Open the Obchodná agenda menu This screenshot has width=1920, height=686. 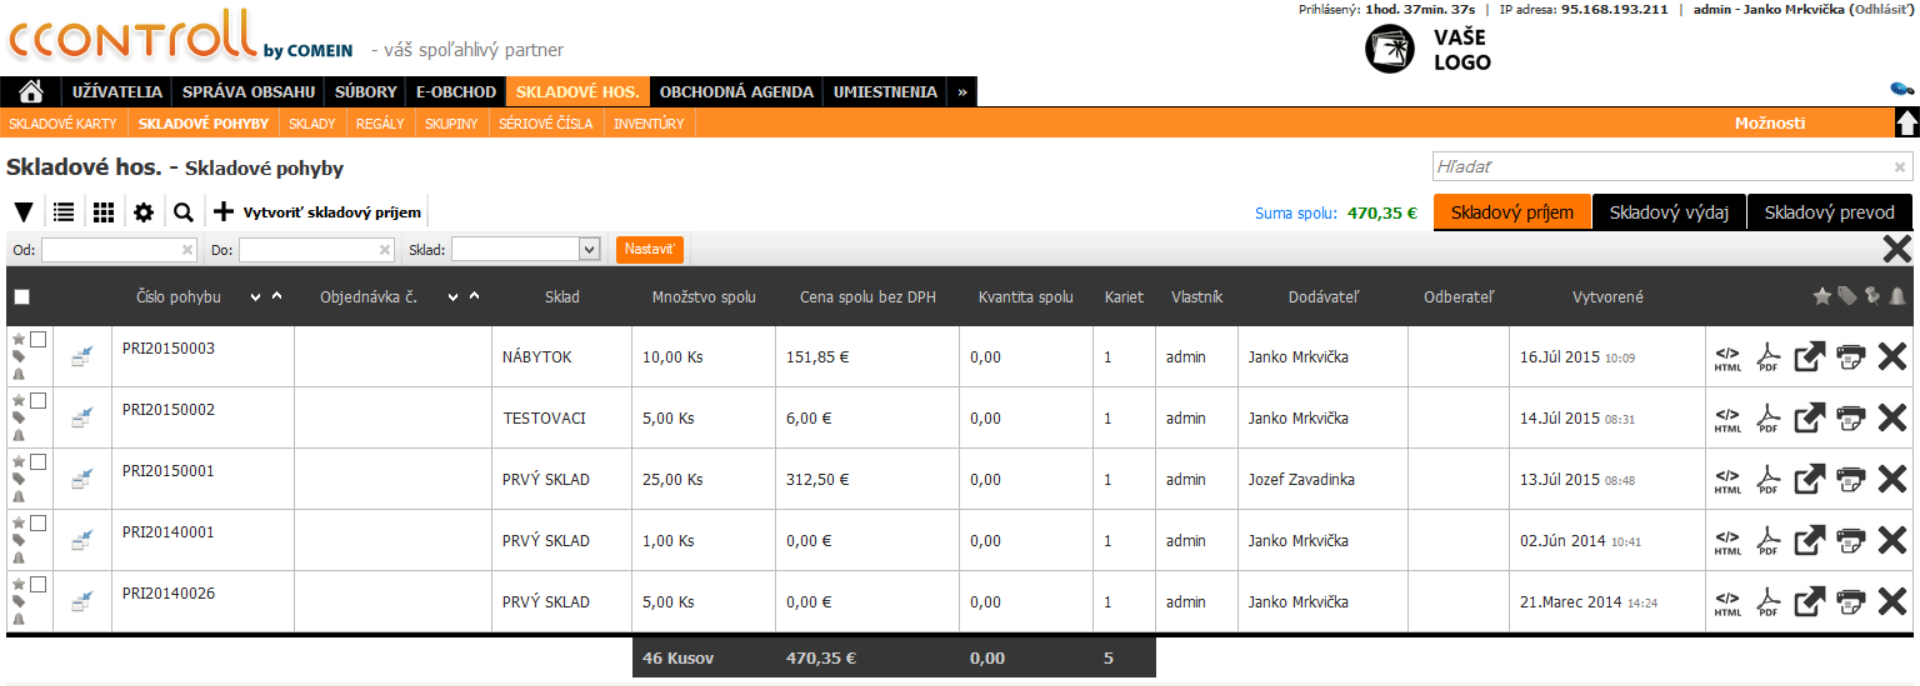[x=736, y=92]
